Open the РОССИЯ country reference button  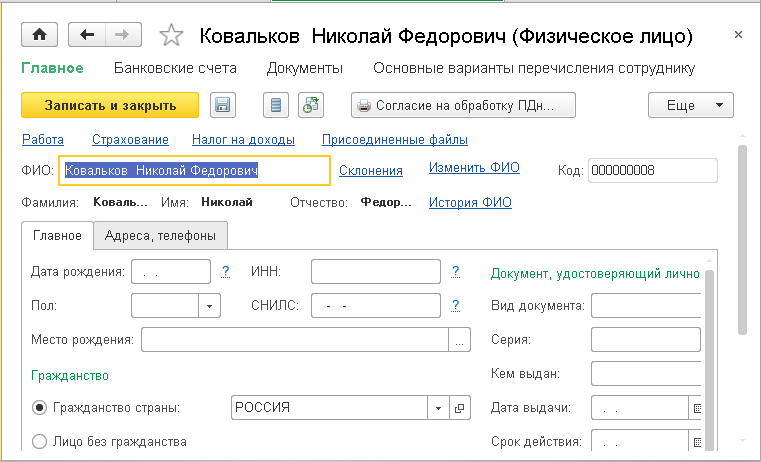coord(460,408)
